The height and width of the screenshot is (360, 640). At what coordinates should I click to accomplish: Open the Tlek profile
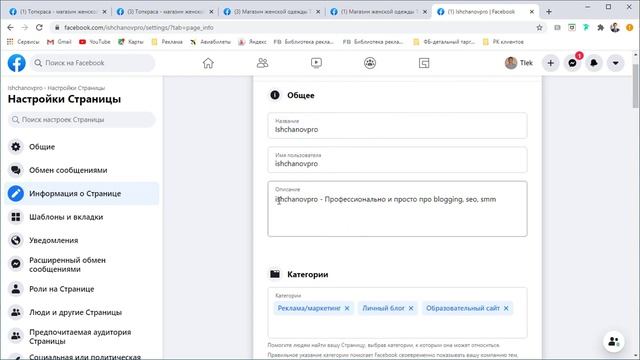point(519,63)
